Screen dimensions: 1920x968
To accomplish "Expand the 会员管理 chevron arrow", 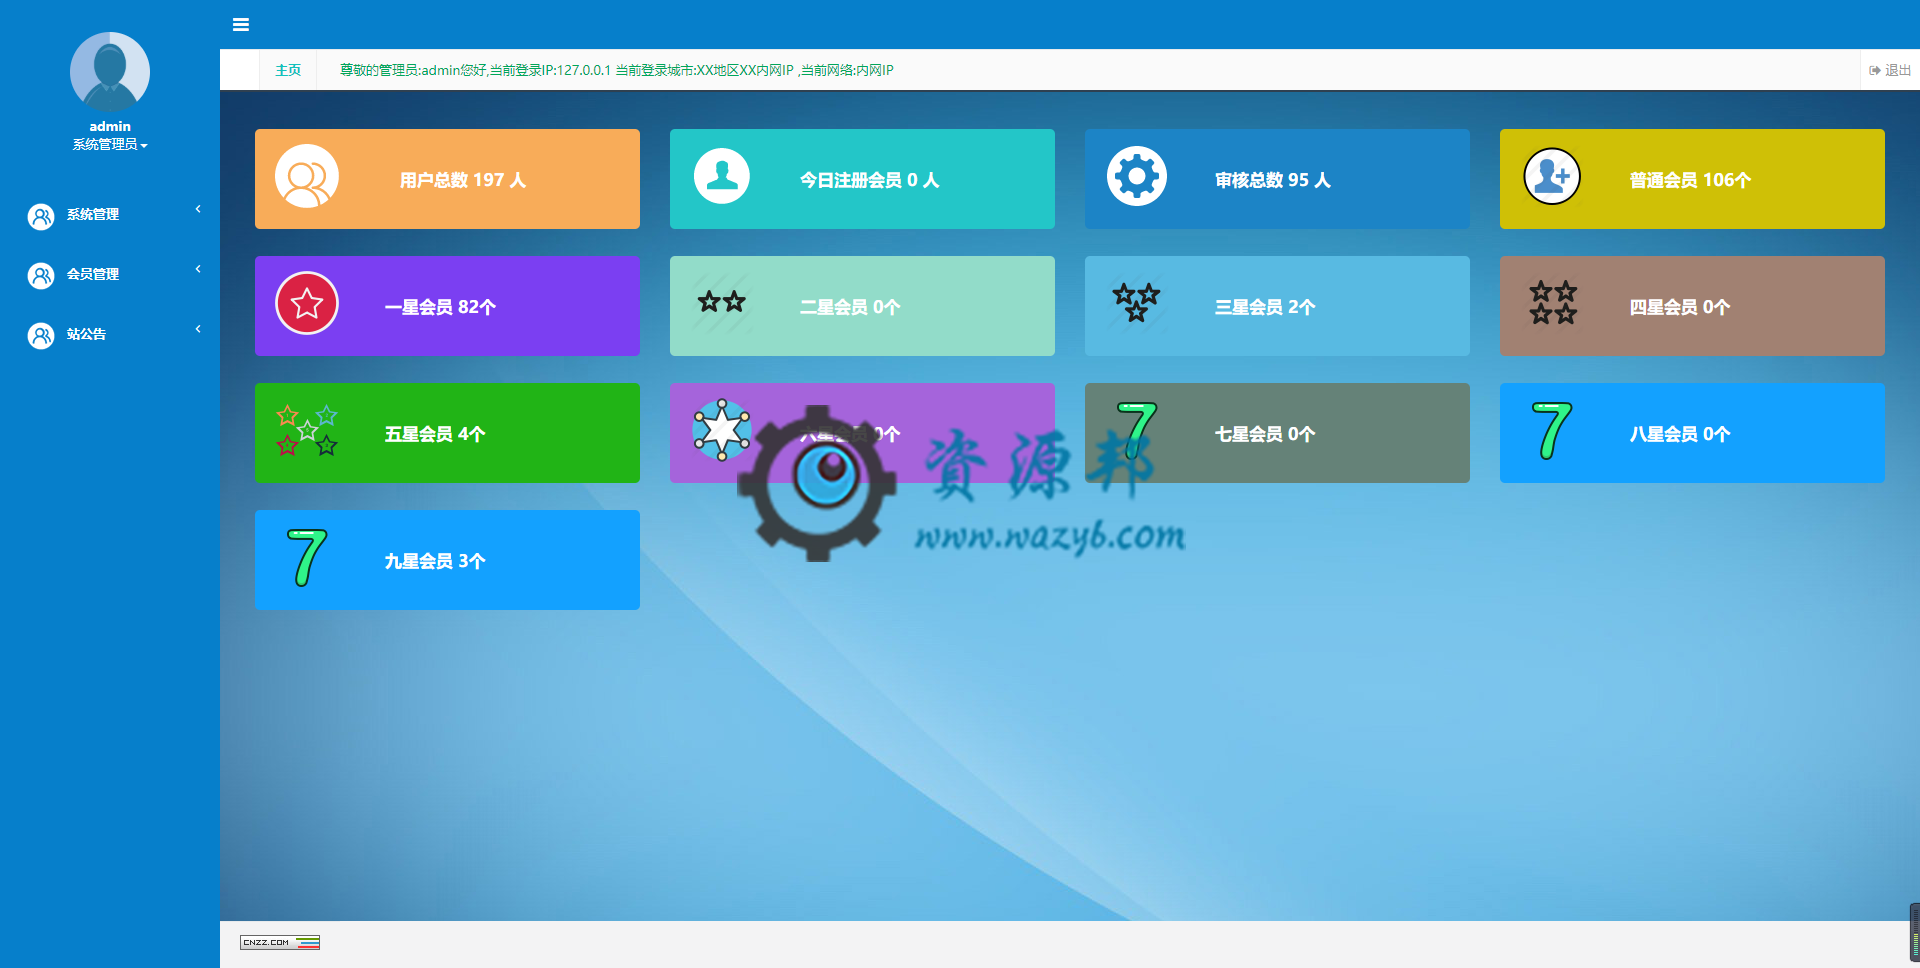I will [x=198, y=269].
